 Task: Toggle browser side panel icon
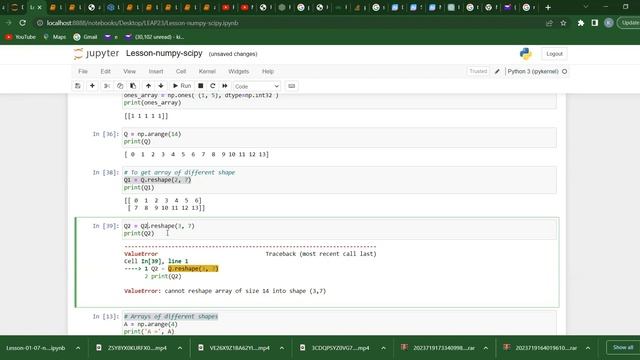click(594, 23)
